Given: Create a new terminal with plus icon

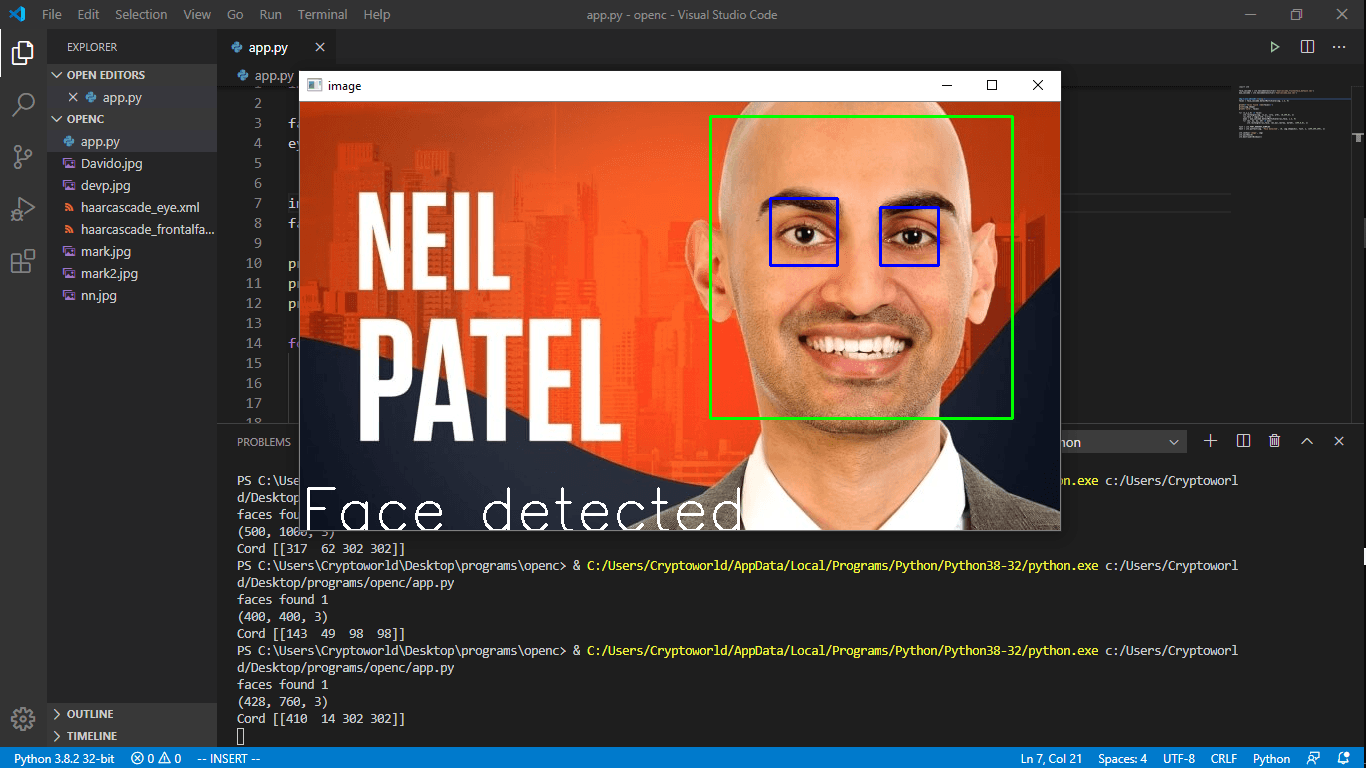Looking at the screenshot, I should [x=1210, y=441].
